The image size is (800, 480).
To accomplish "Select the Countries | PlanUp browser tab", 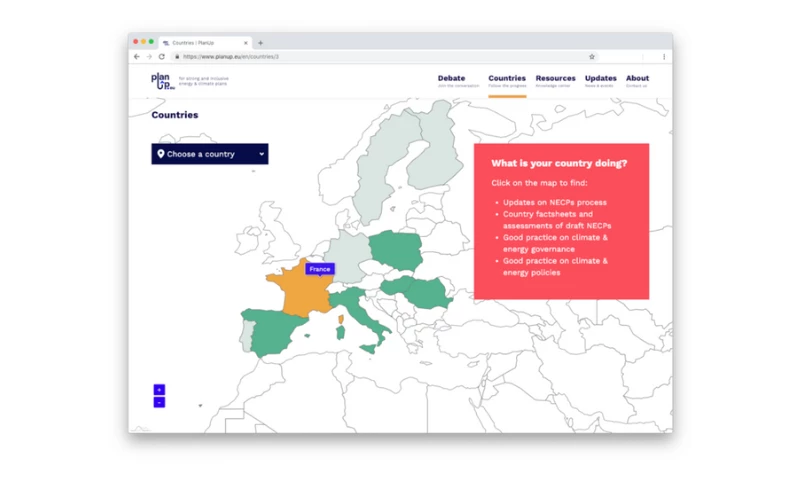I will (200, 43).
